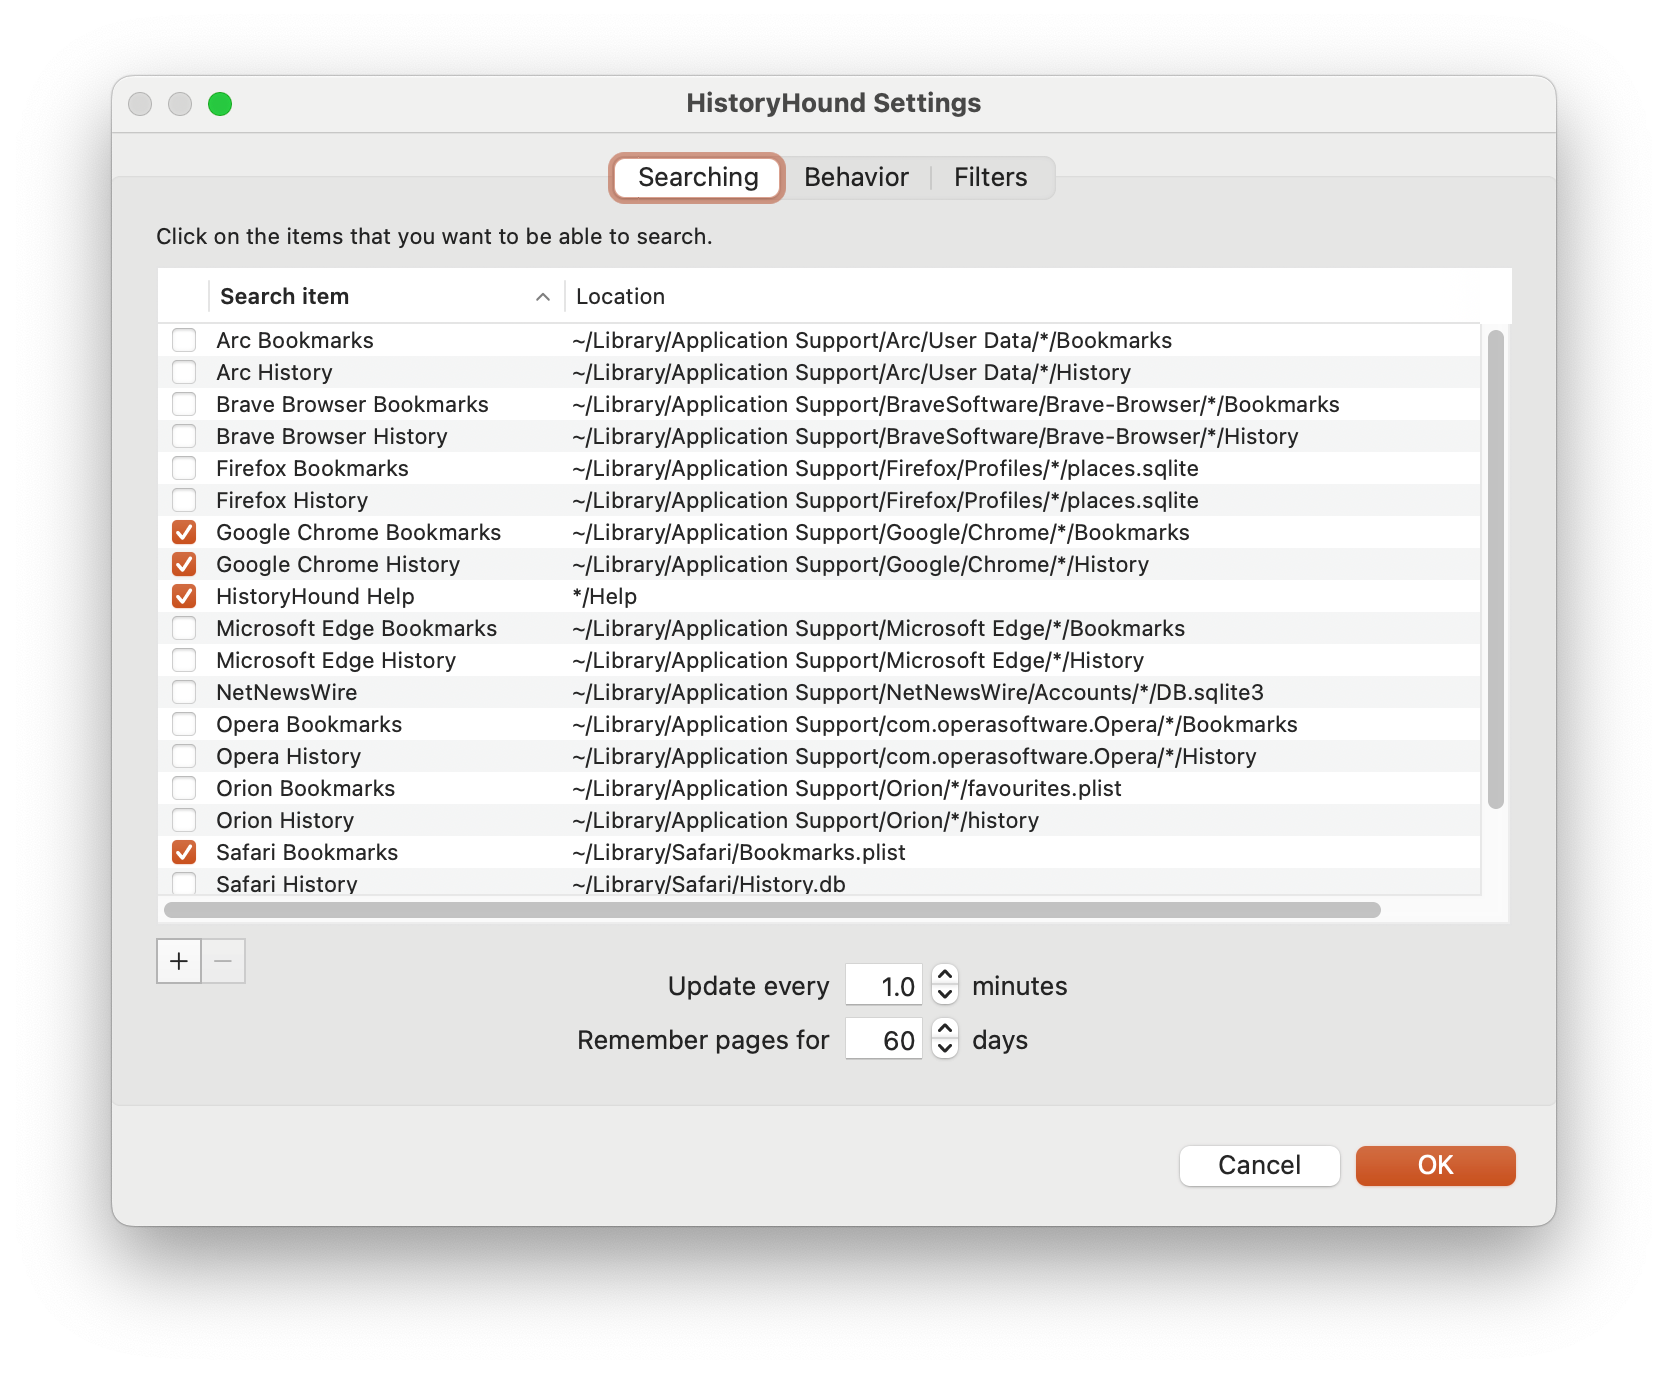Click the */Help location text

604,596
